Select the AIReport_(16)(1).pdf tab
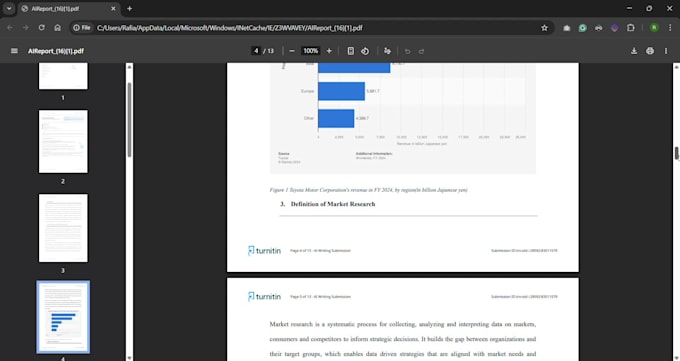The height and width of the screenshot is (361, 680). tap(69, 8)
